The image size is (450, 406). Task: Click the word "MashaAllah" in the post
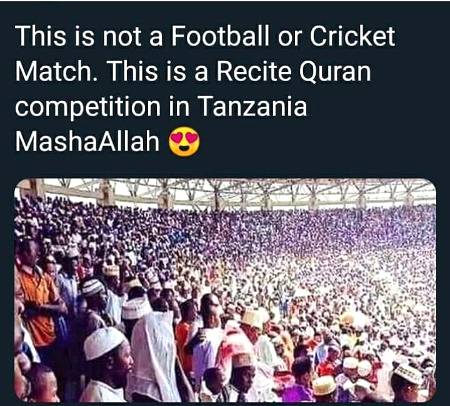click(x=87, y=142)
